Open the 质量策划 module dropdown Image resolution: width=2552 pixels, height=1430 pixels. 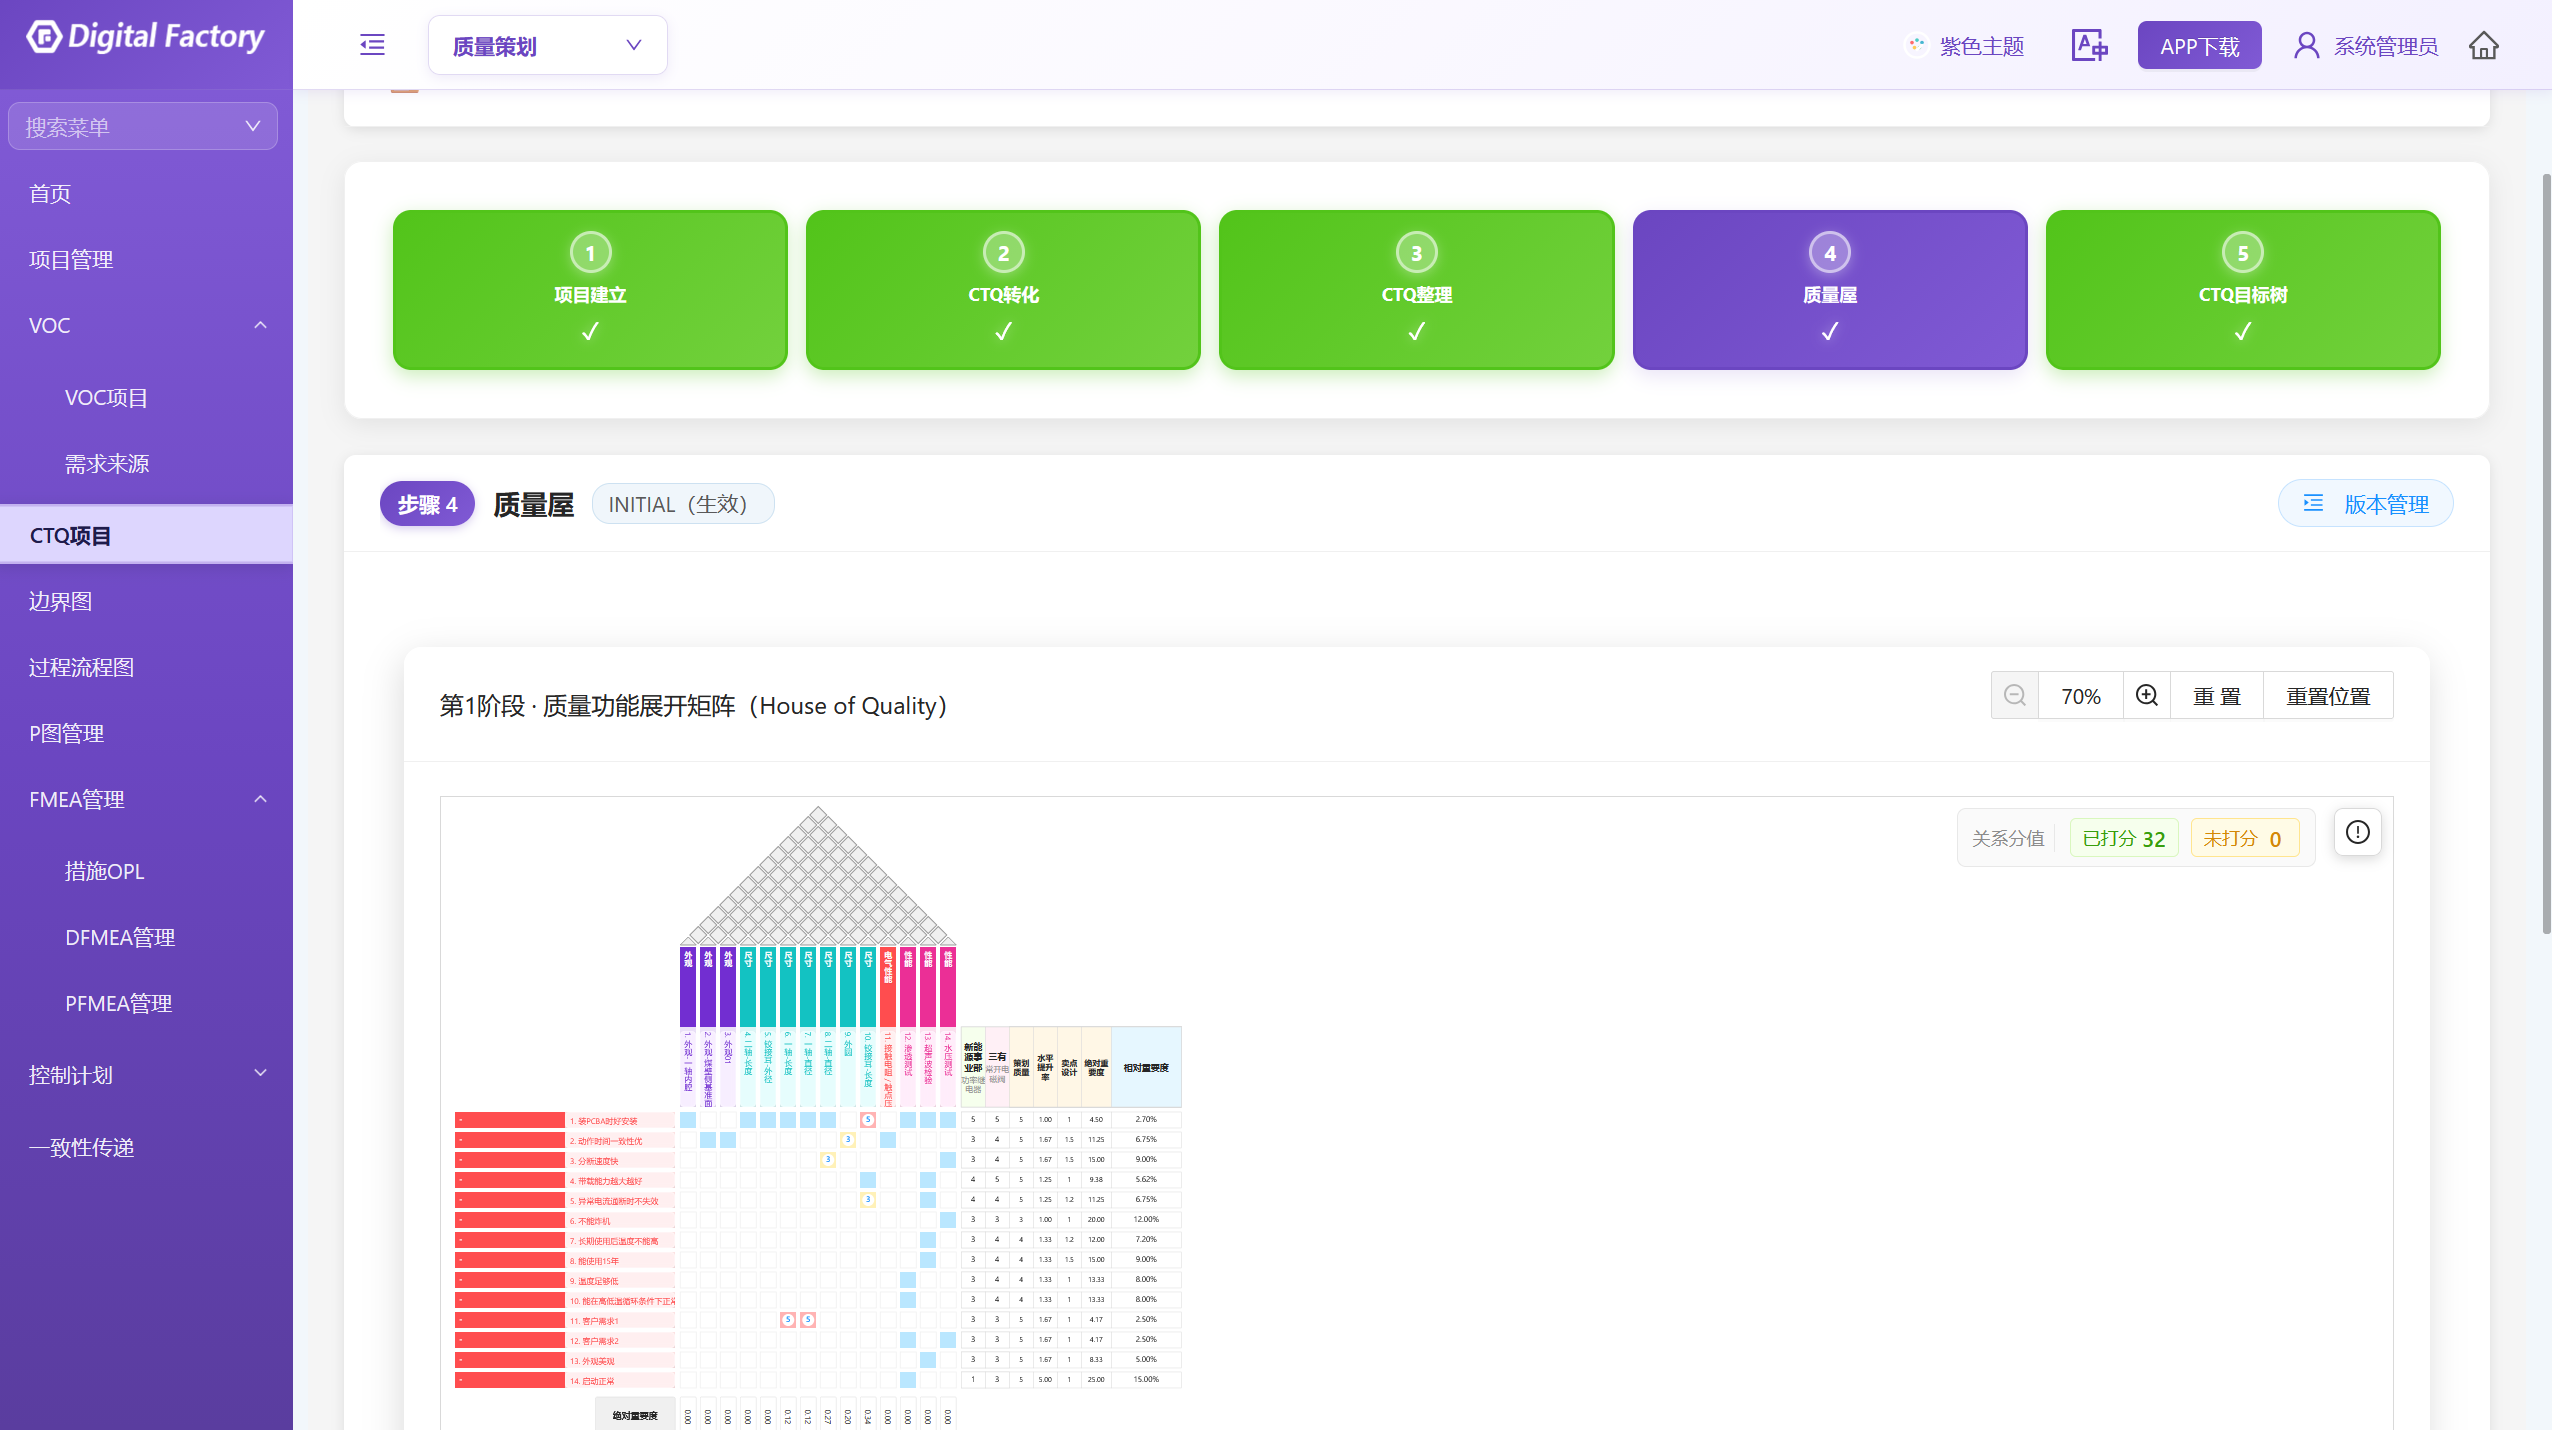pyautogui.click(x=547, y=45)
